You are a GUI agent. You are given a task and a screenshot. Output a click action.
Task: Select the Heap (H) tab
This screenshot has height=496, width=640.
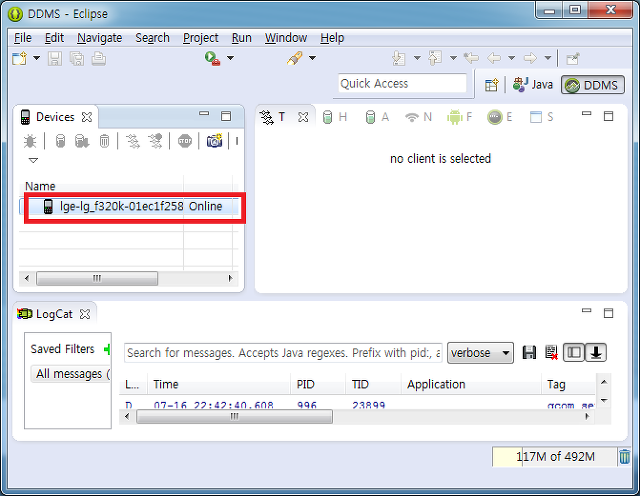tap(335, 117)
